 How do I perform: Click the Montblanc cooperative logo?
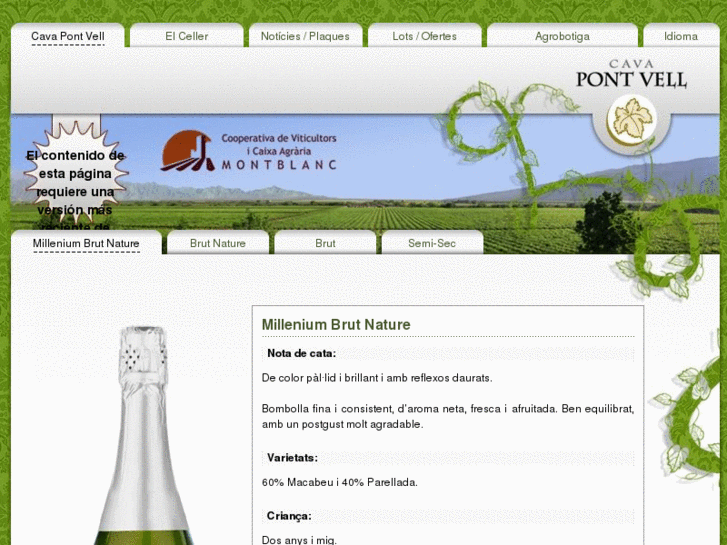[x=249, y=151]
